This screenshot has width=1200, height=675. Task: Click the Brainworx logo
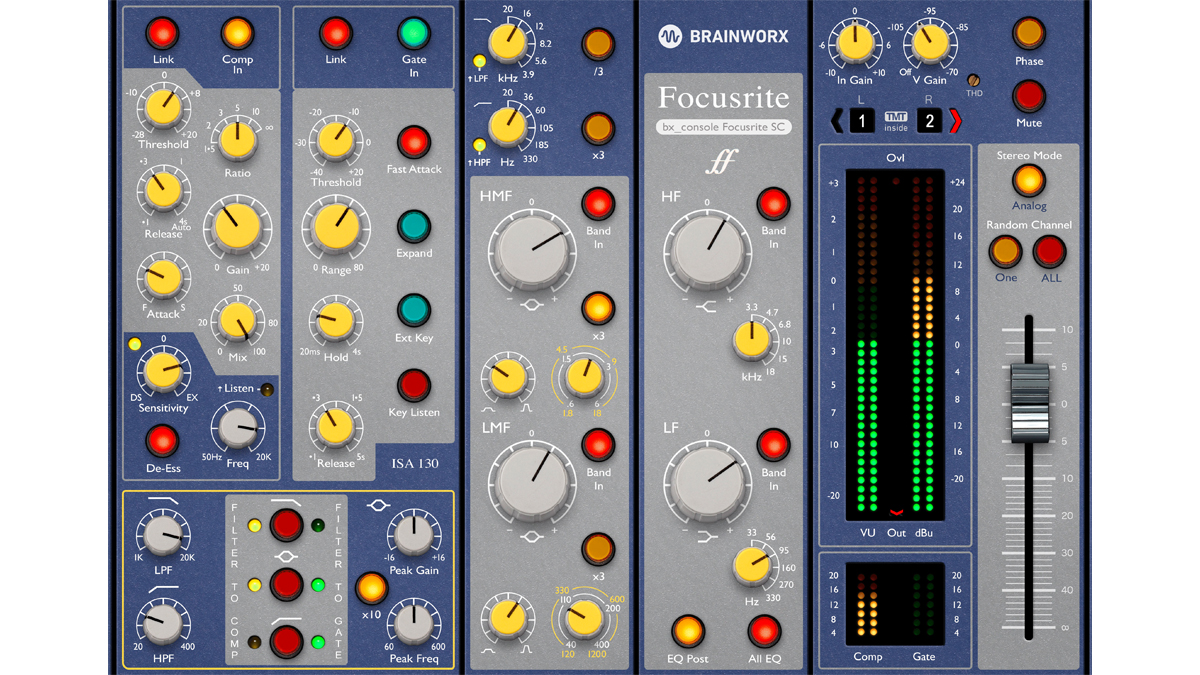tap(723, 37)
